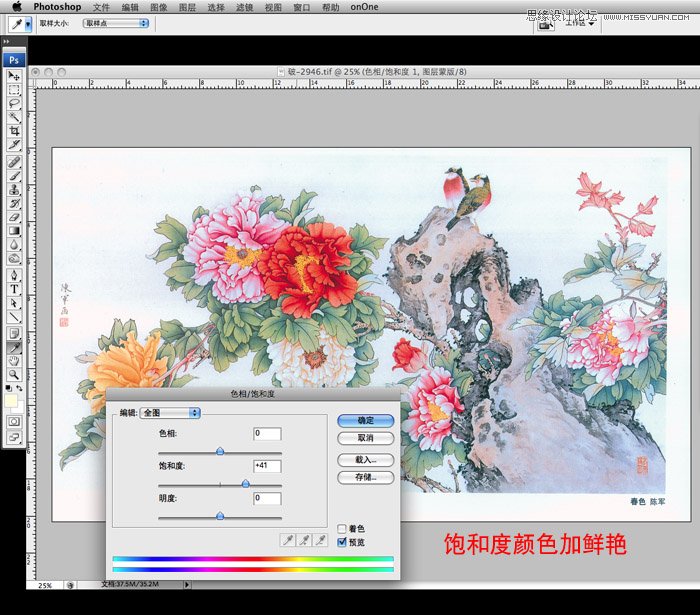Click the 色相 value input field

click(x=267, y=433)
